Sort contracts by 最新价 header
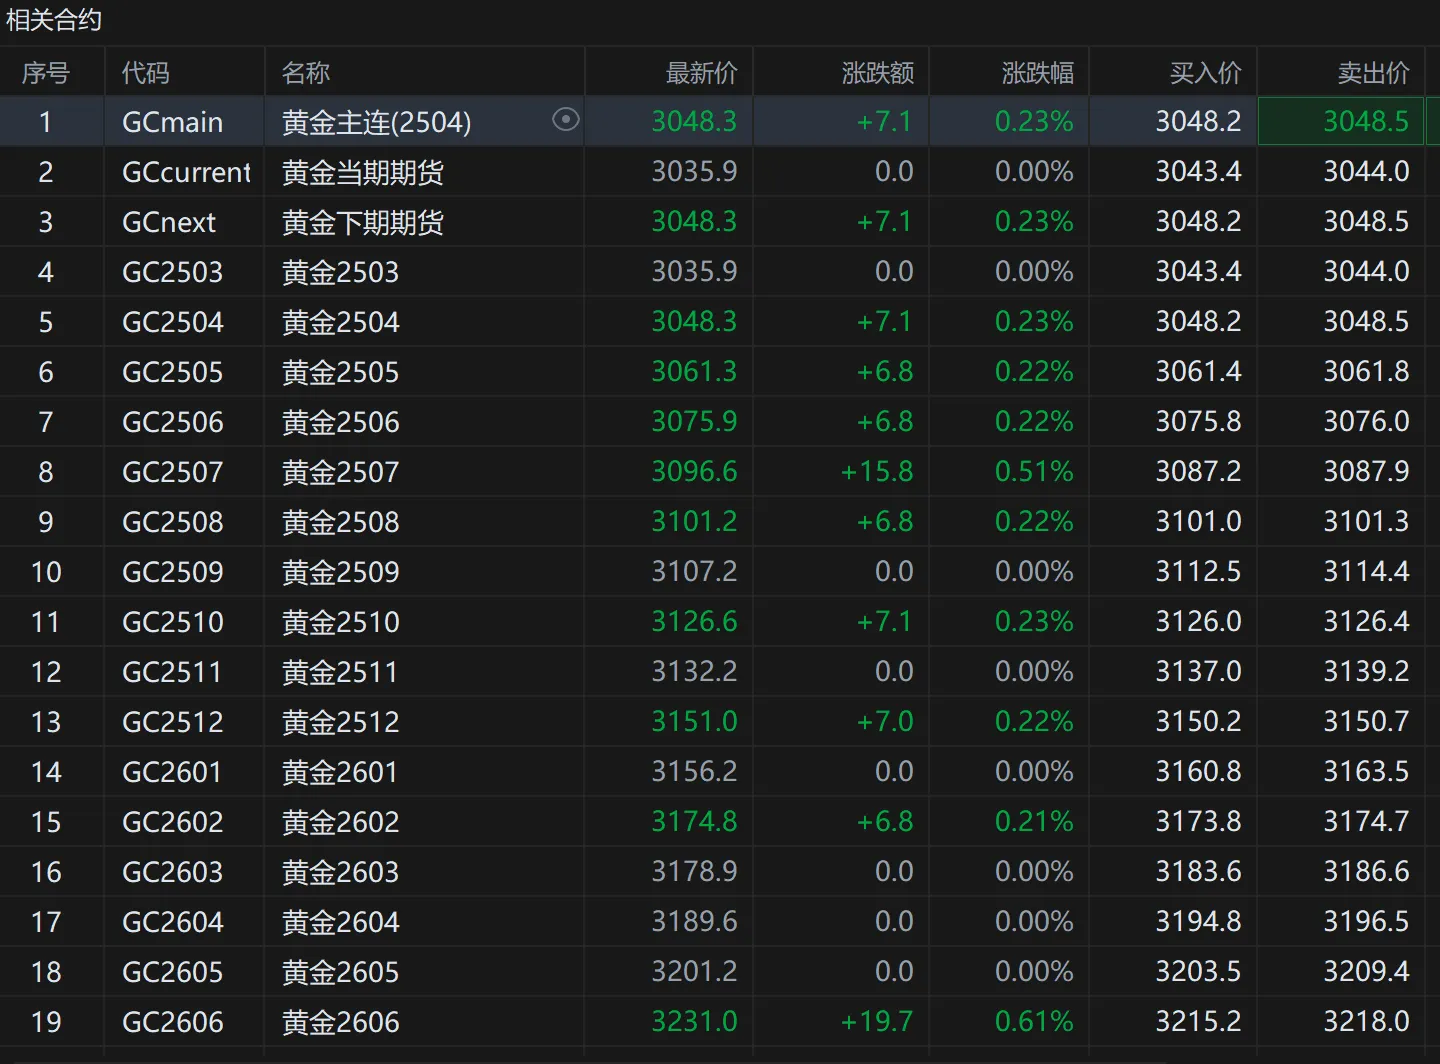 point(701,73)
